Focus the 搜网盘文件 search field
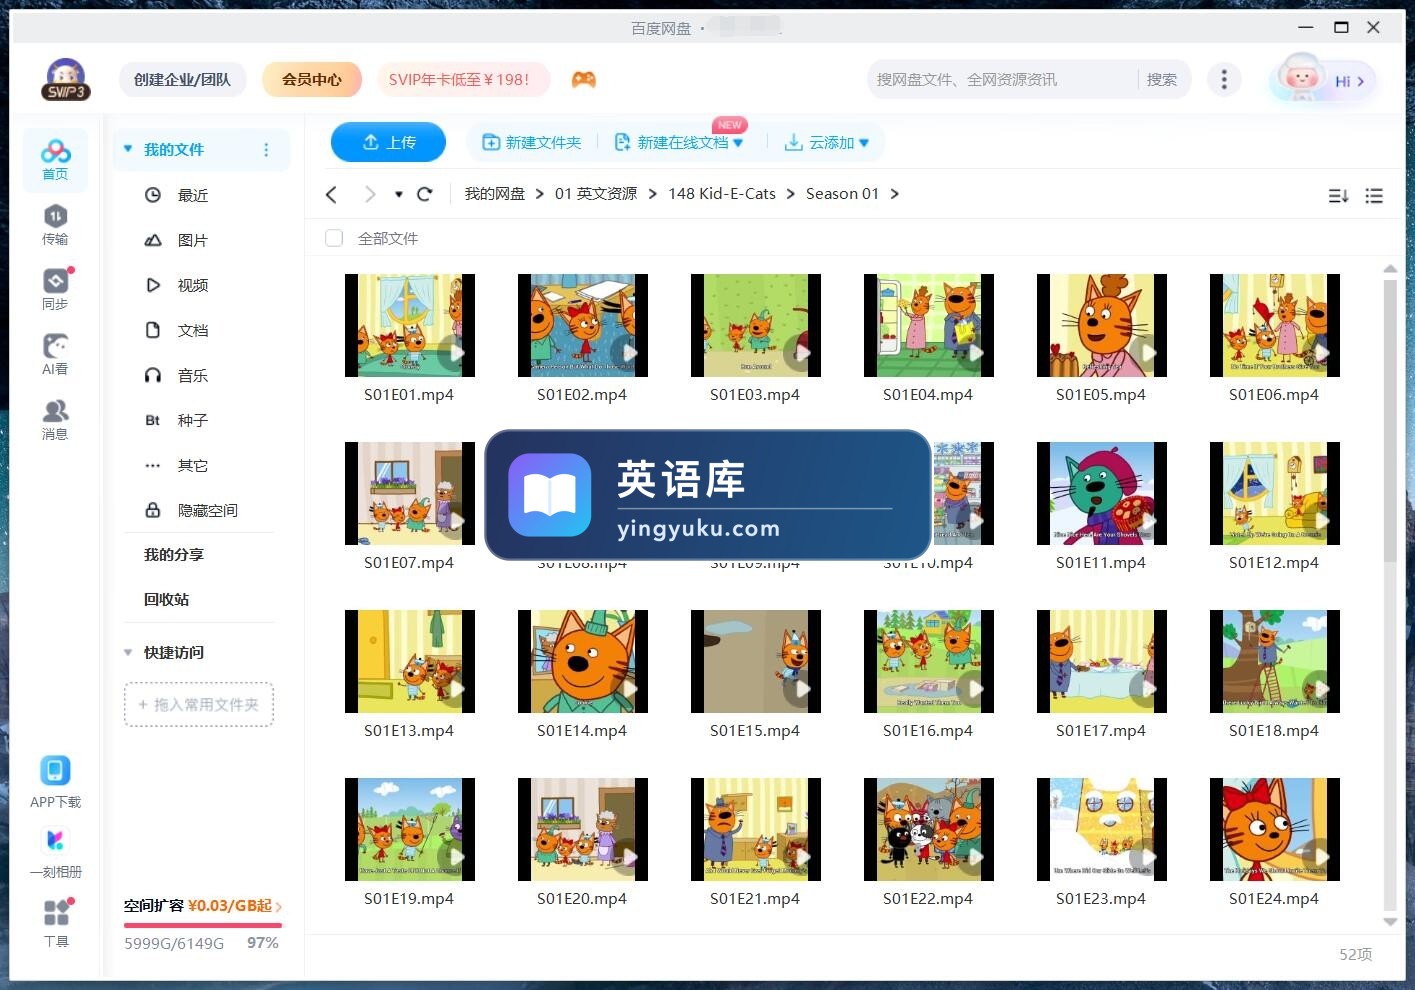The height and width of the screenshot is (990, 1415). [x=1000, y=79]
